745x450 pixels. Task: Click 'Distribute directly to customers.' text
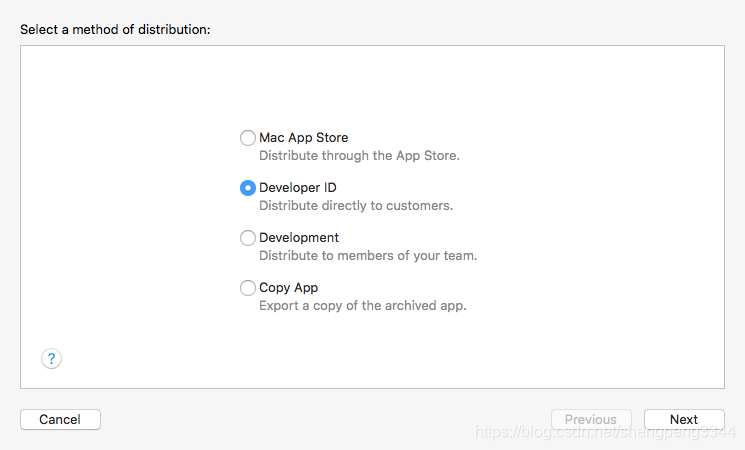[356, 206]
